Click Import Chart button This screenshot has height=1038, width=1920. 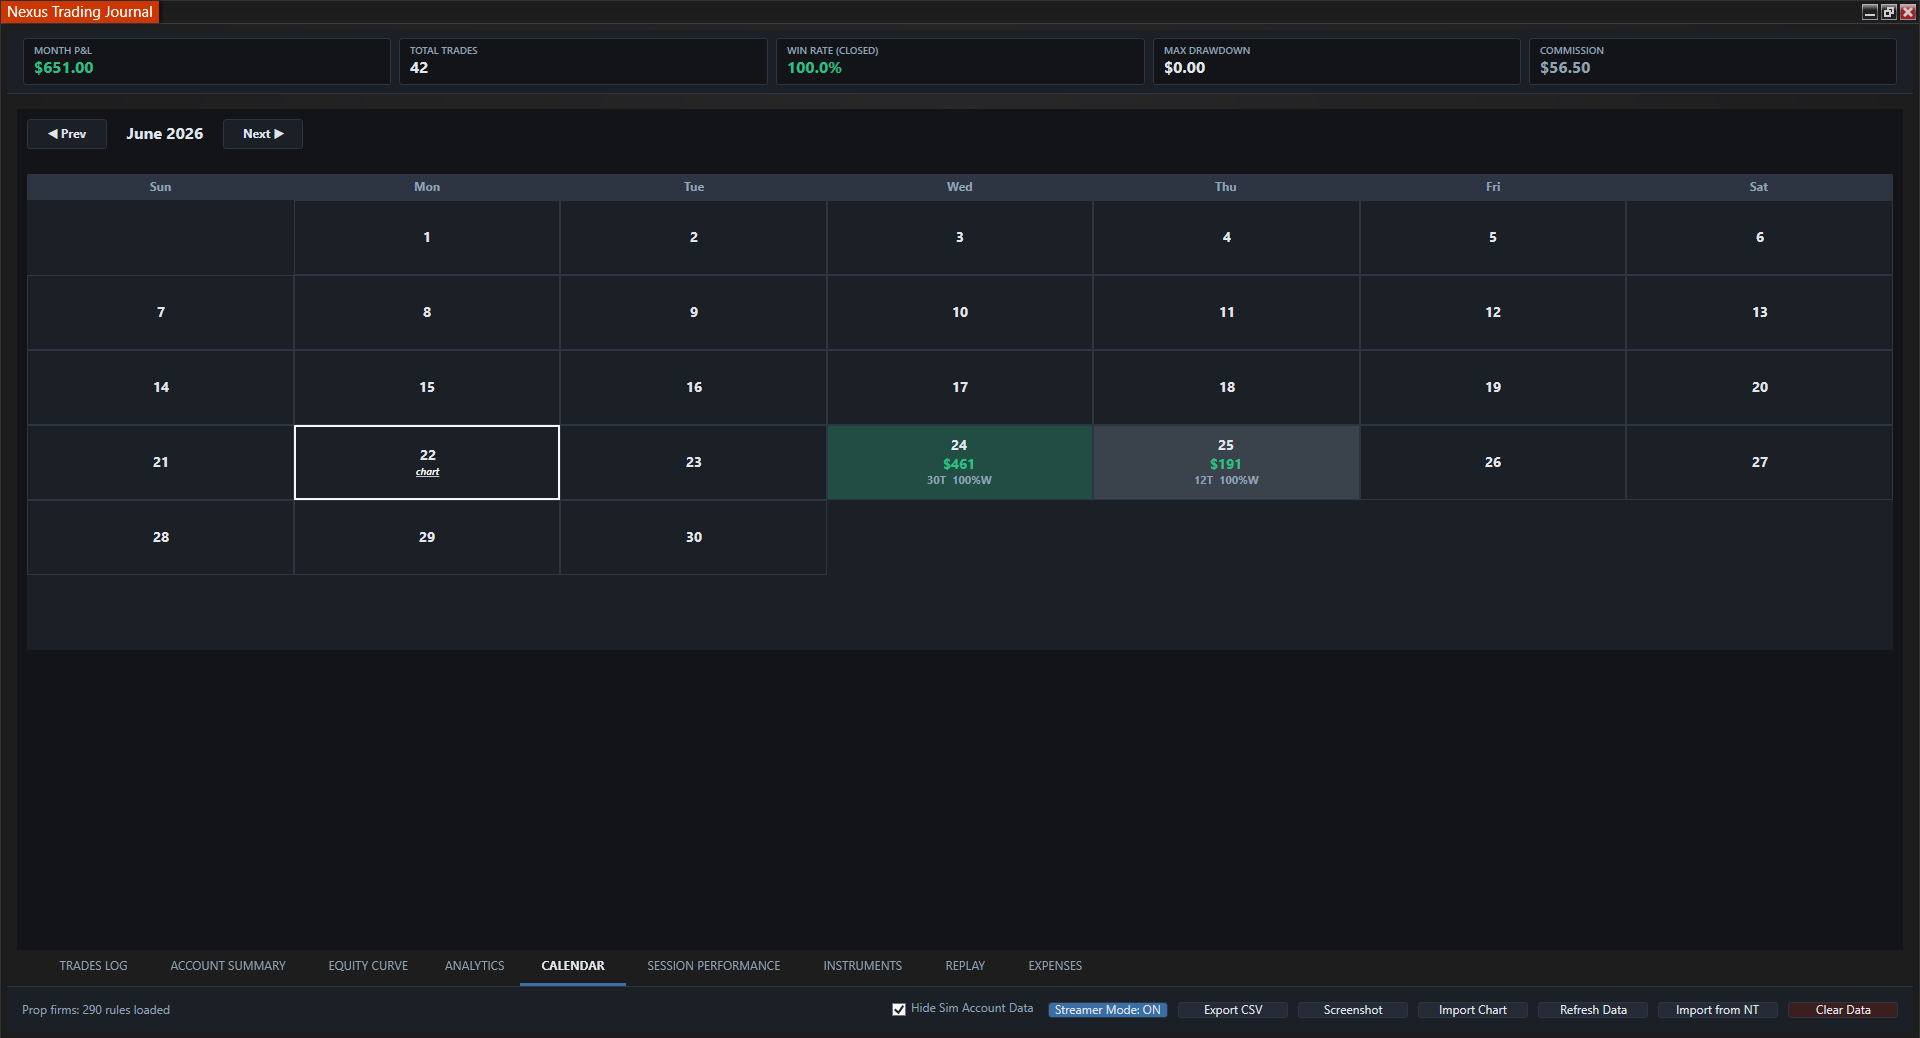(1473, 1010)
